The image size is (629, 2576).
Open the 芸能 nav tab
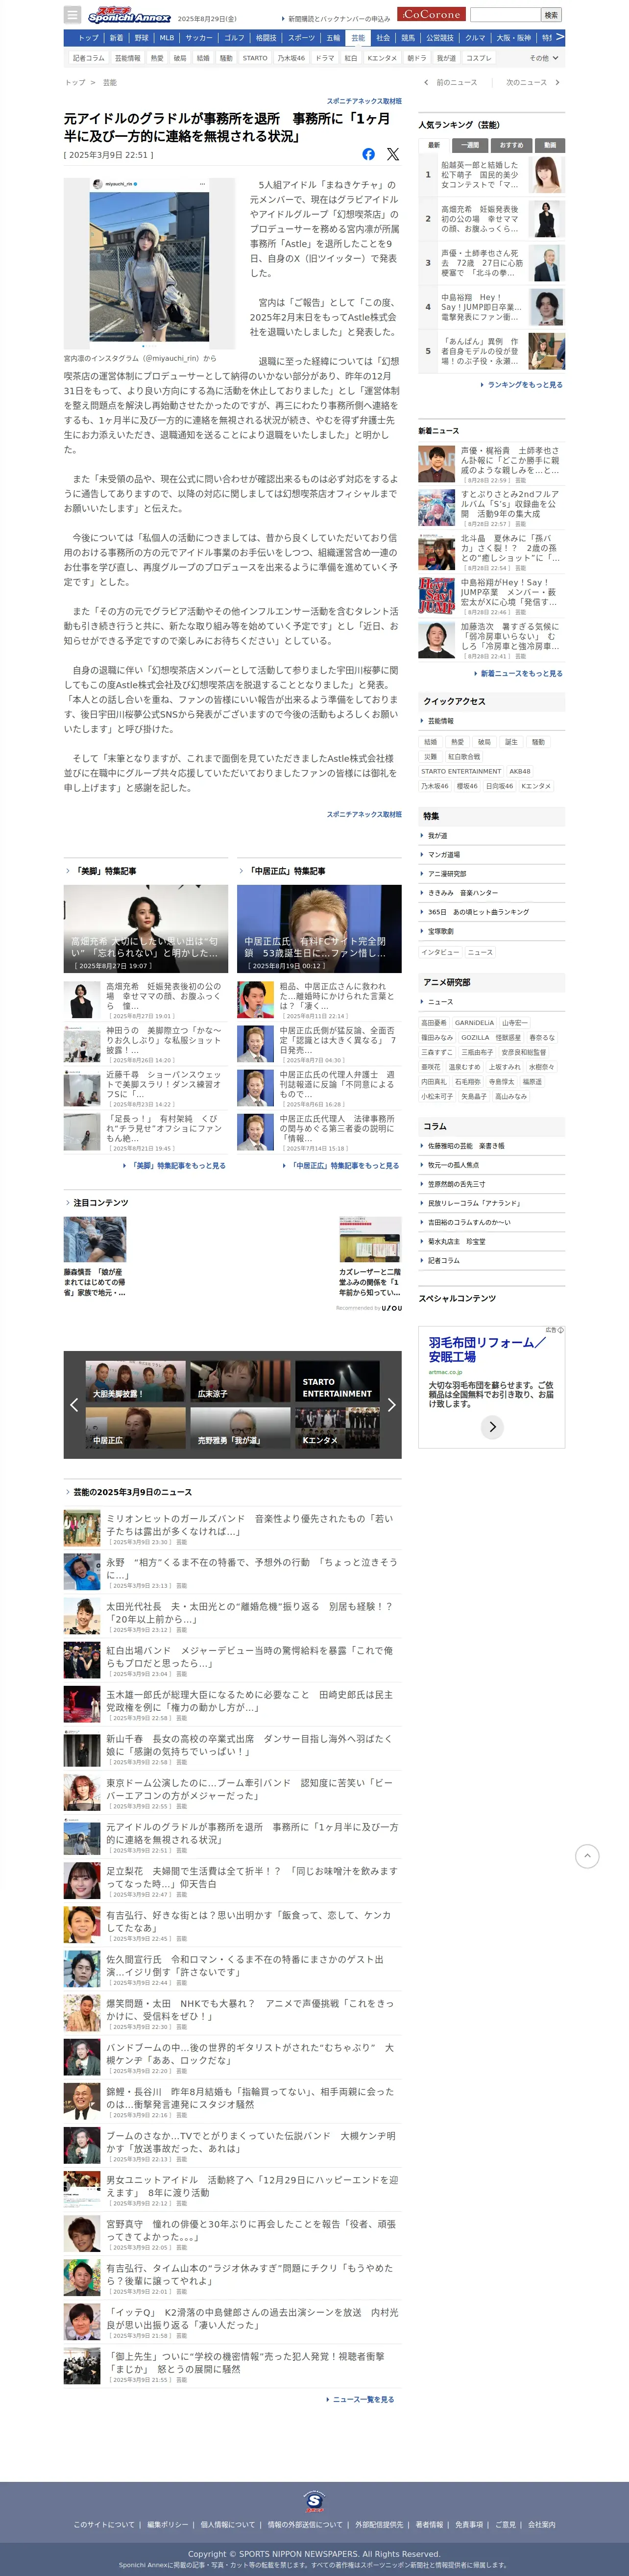click(x=358, y=38)
